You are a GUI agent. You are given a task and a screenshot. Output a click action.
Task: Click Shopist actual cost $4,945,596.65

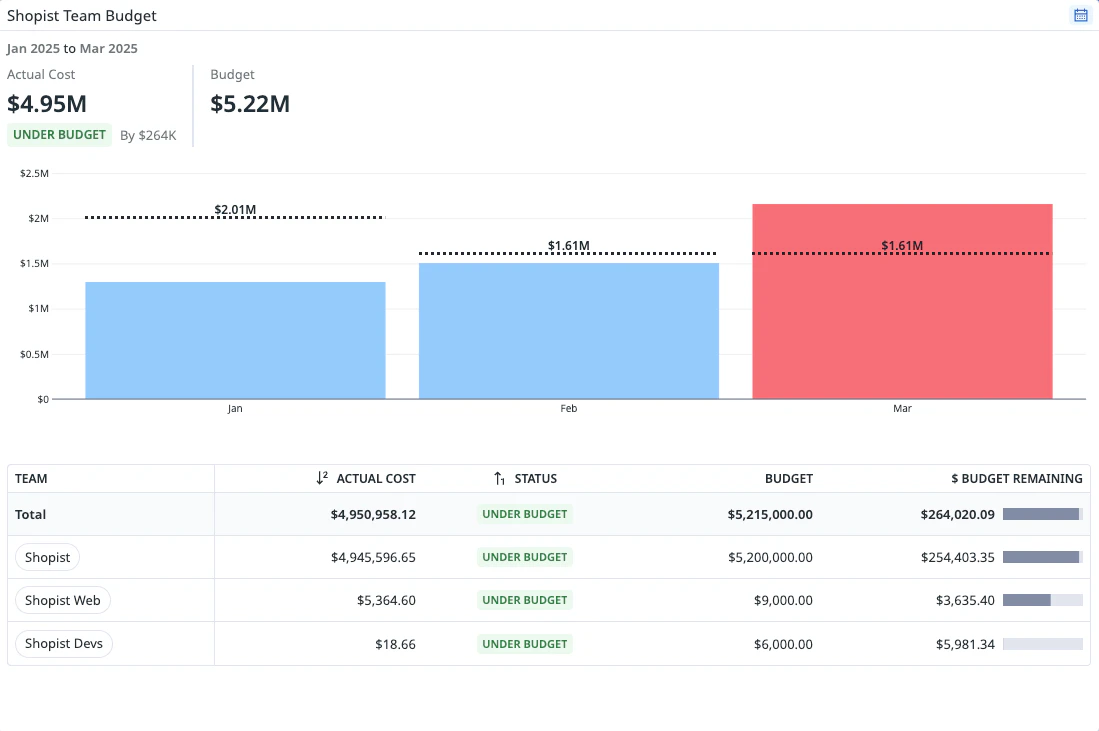[373, 557]
